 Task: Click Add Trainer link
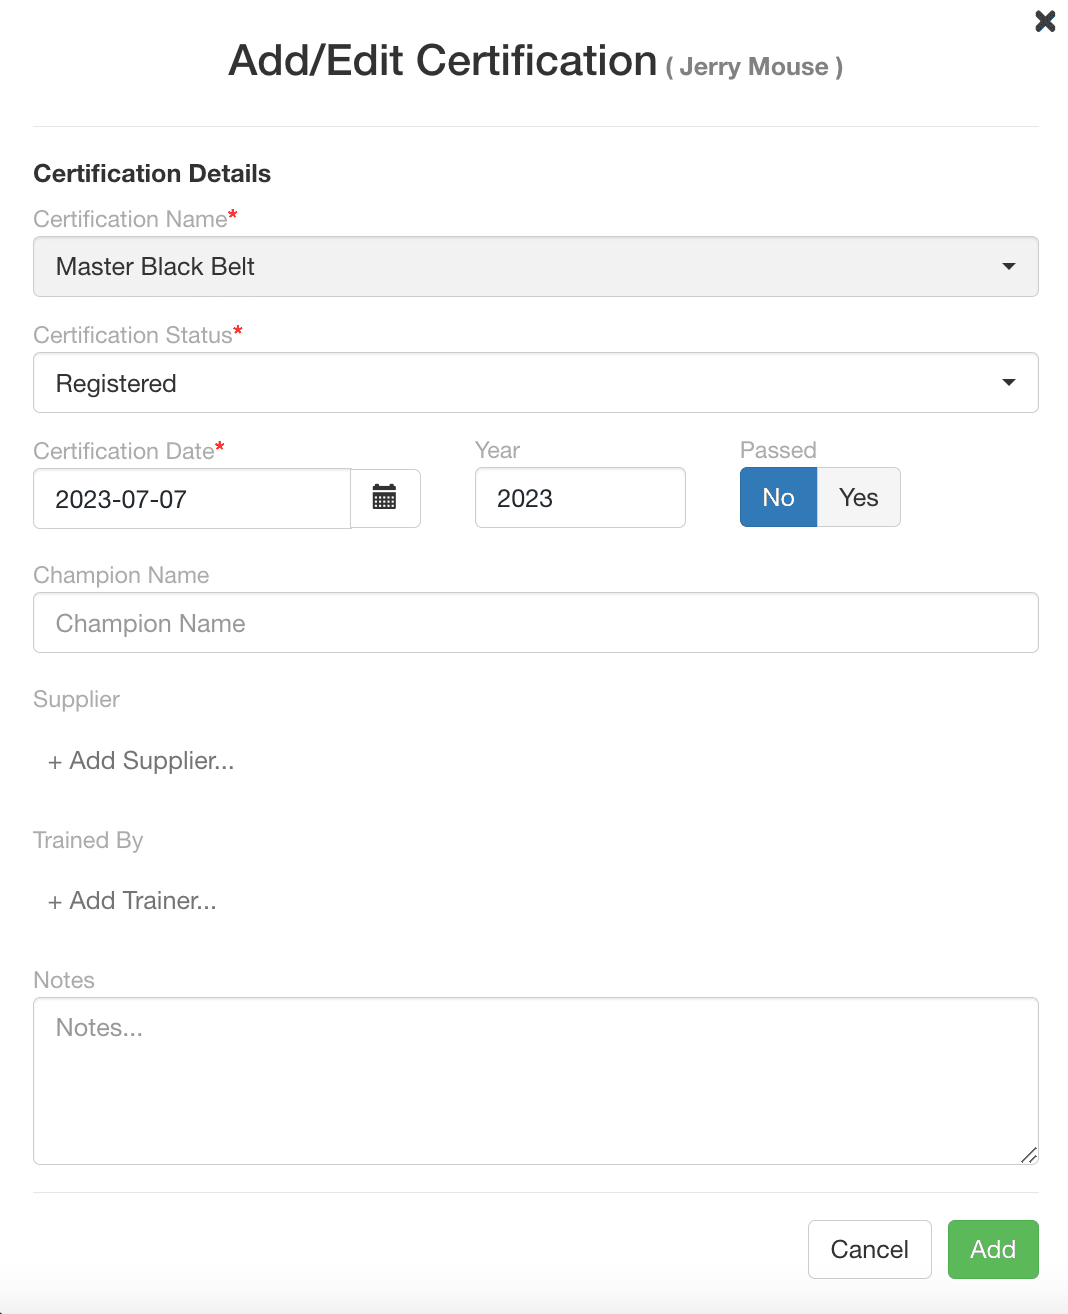(132, 901)
